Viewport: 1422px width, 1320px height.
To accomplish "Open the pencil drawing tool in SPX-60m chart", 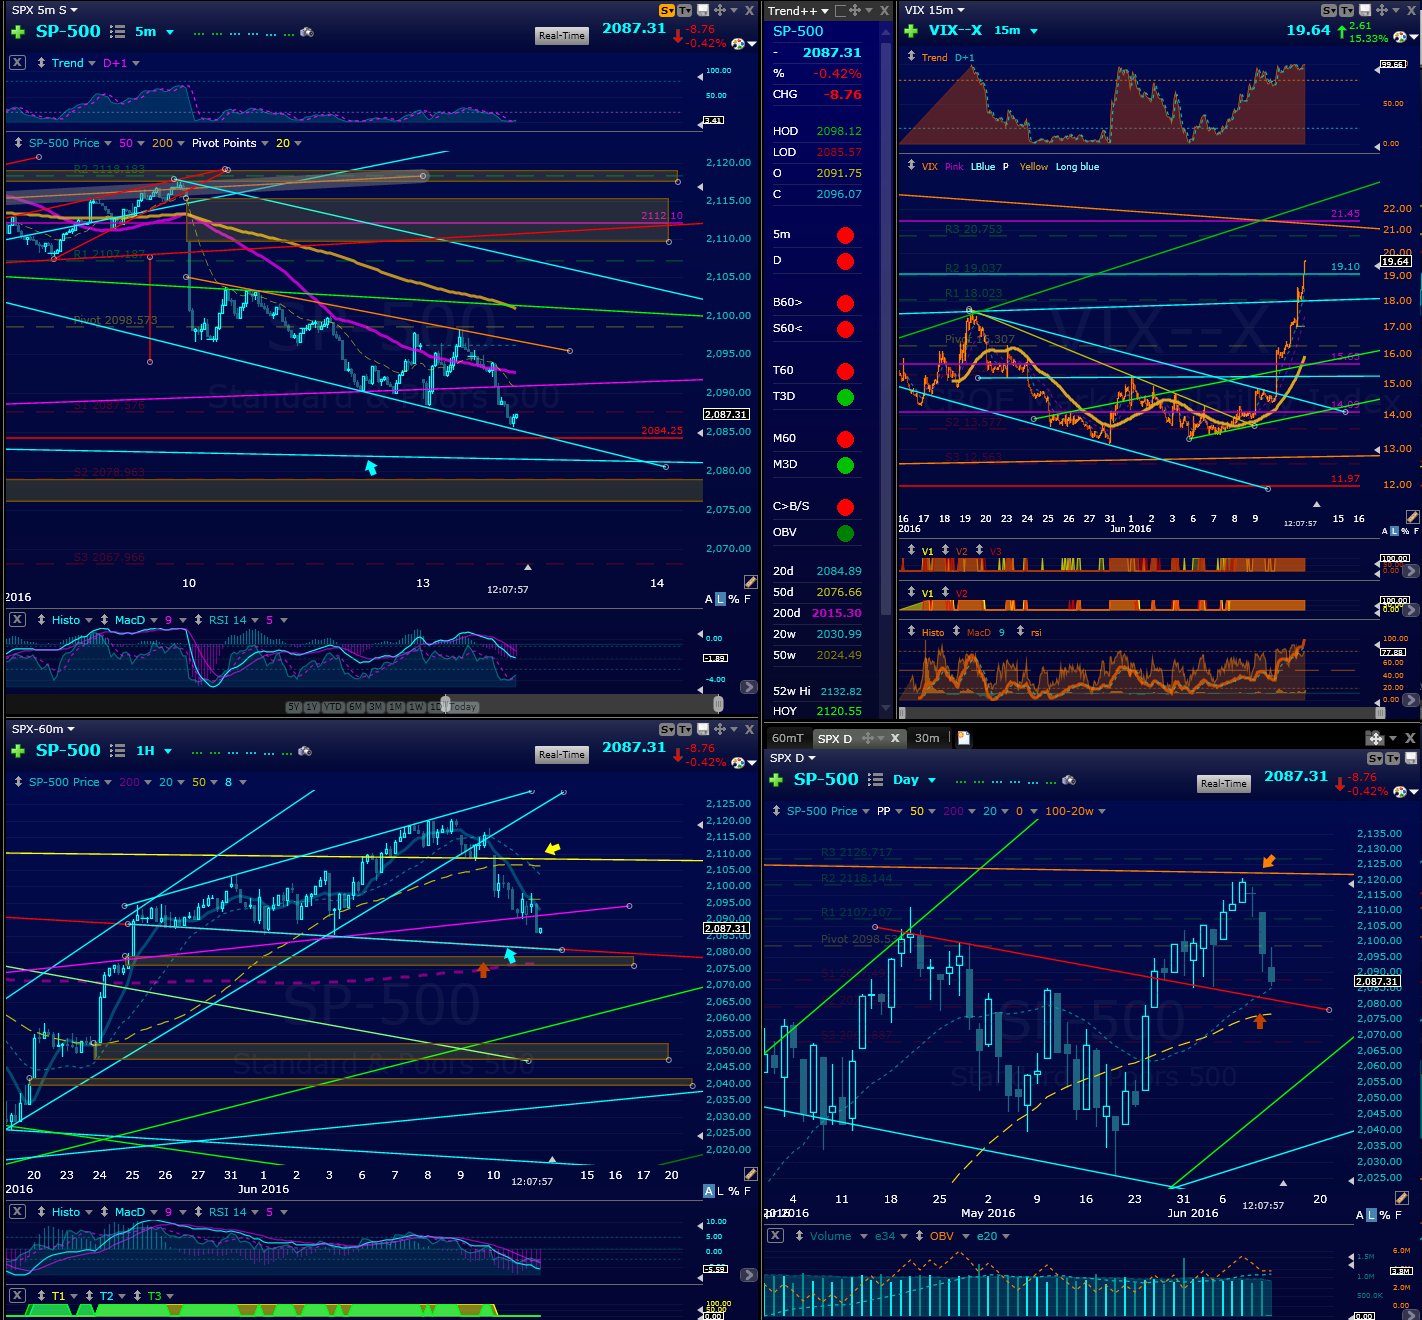I will 751,1174.
